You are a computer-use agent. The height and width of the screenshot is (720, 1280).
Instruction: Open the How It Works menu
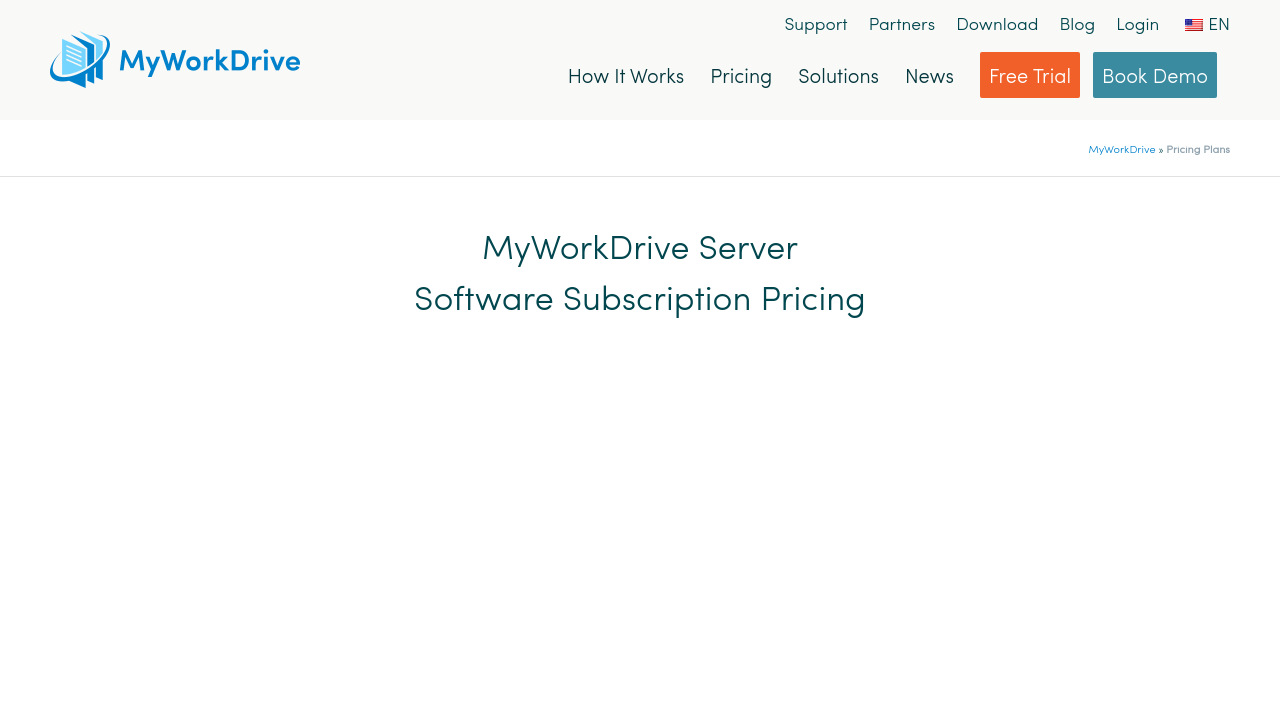[626, 76]
